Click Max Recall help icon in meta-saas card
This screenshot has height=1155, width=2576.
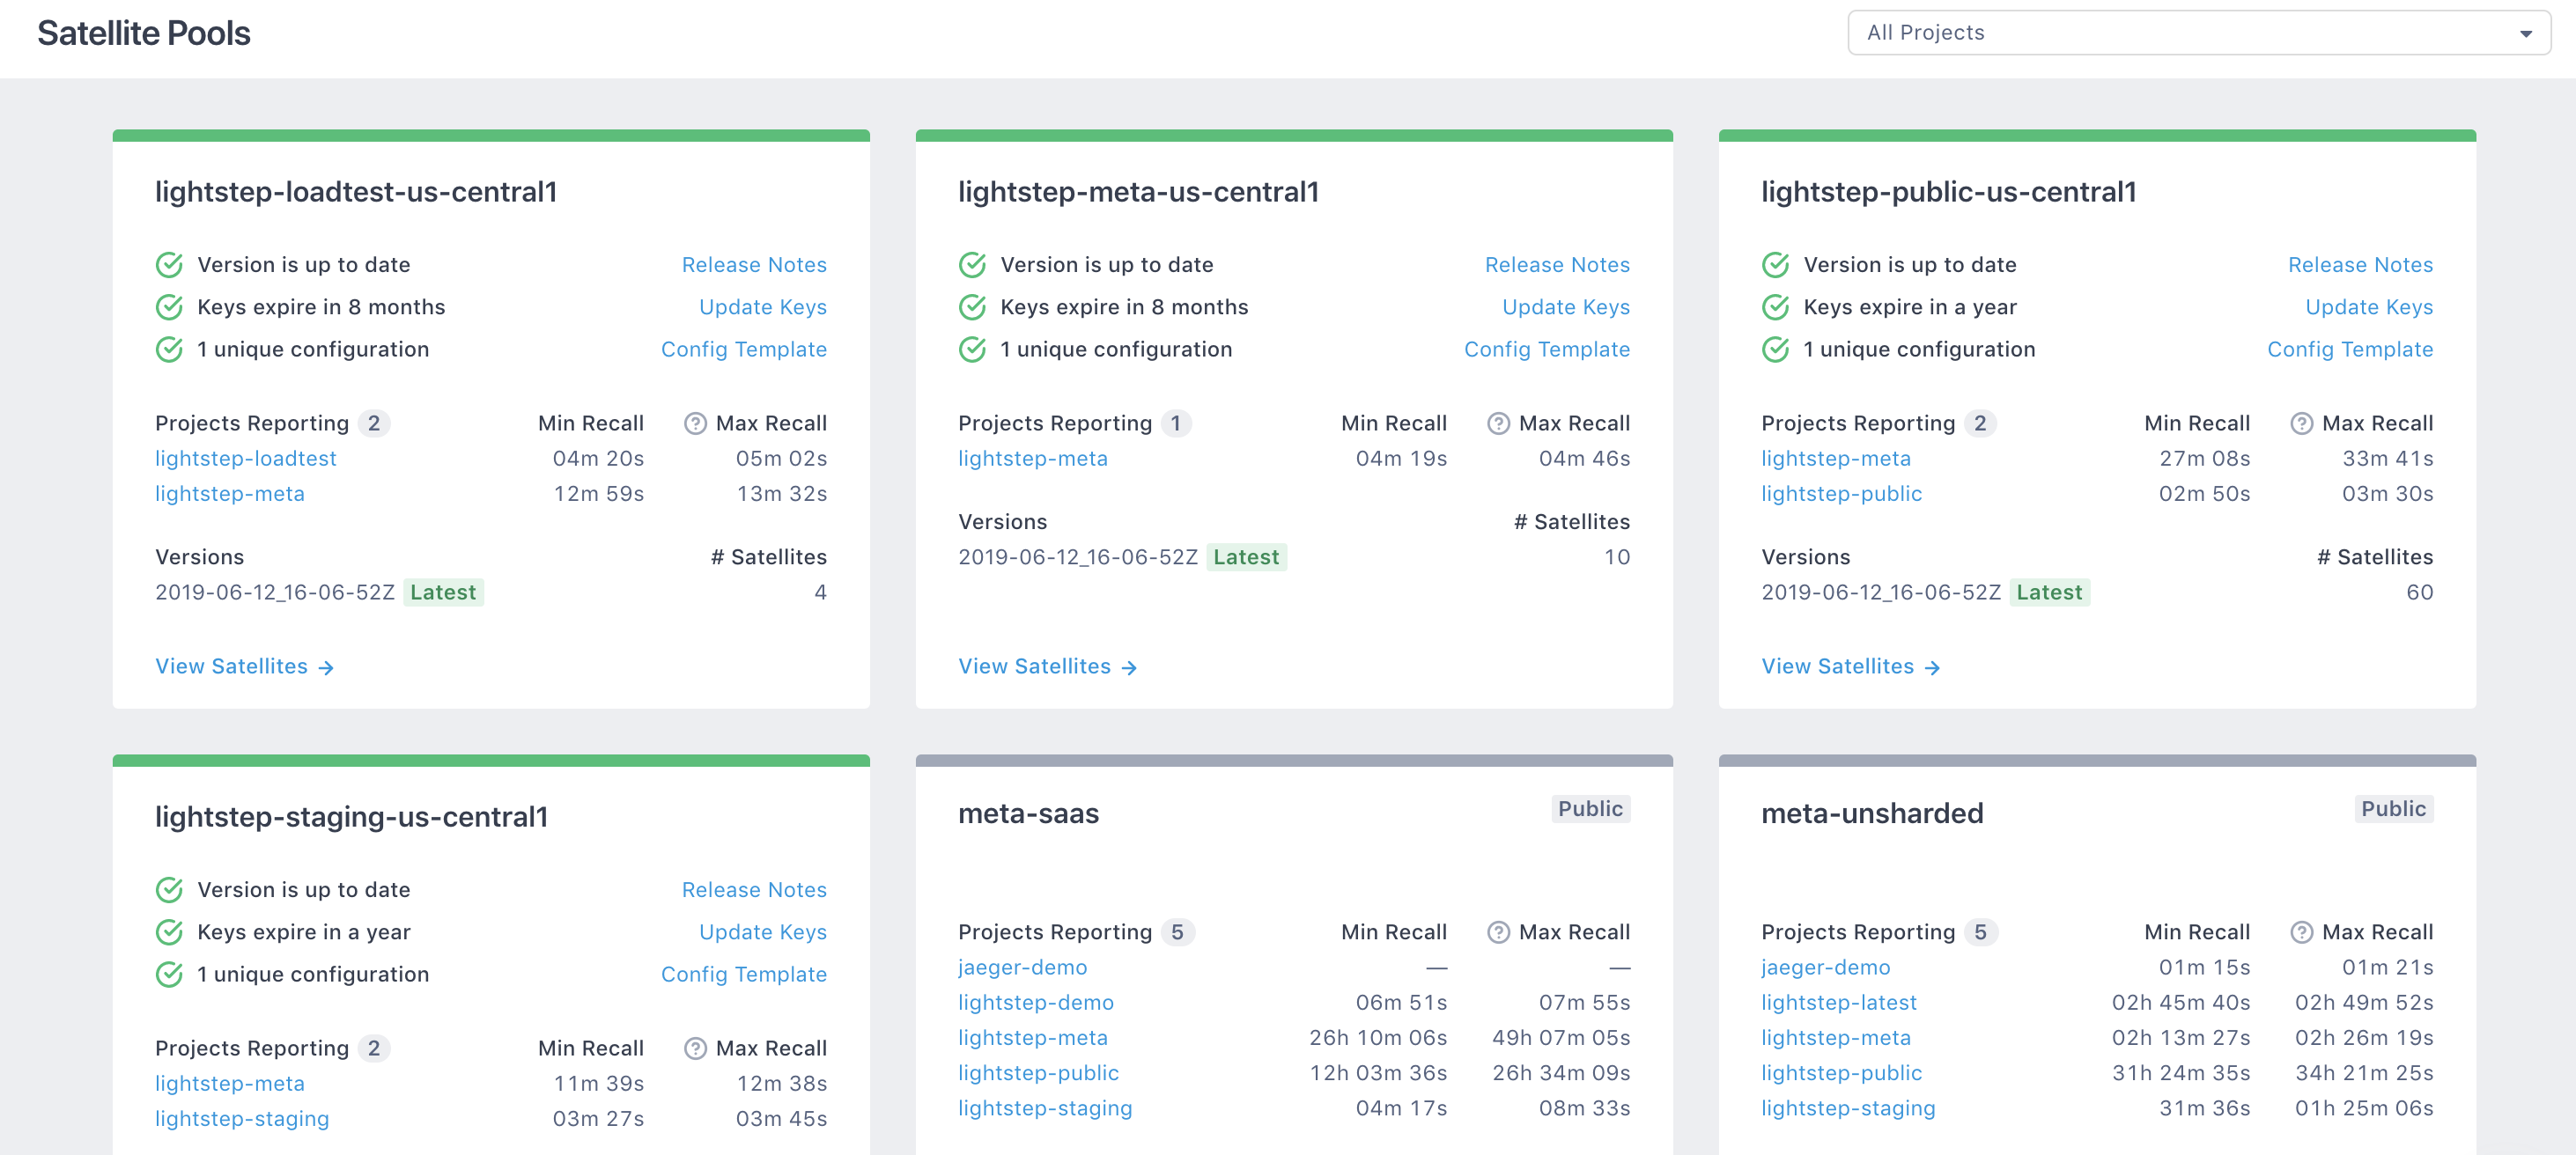coord(1498,932)
